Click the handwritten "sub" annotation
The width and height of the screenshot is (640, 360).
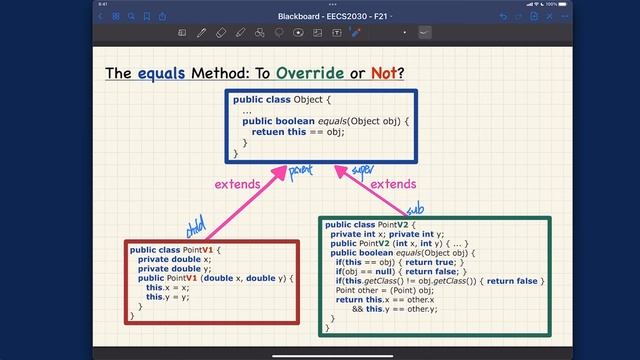[416, 209]
